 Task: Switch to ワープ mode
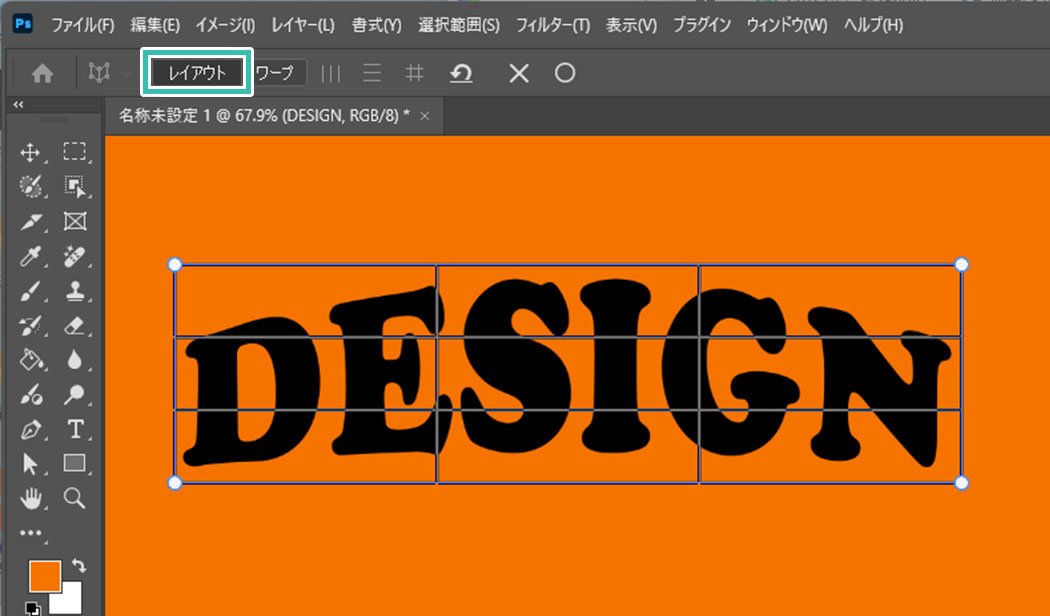click(275, 73)
